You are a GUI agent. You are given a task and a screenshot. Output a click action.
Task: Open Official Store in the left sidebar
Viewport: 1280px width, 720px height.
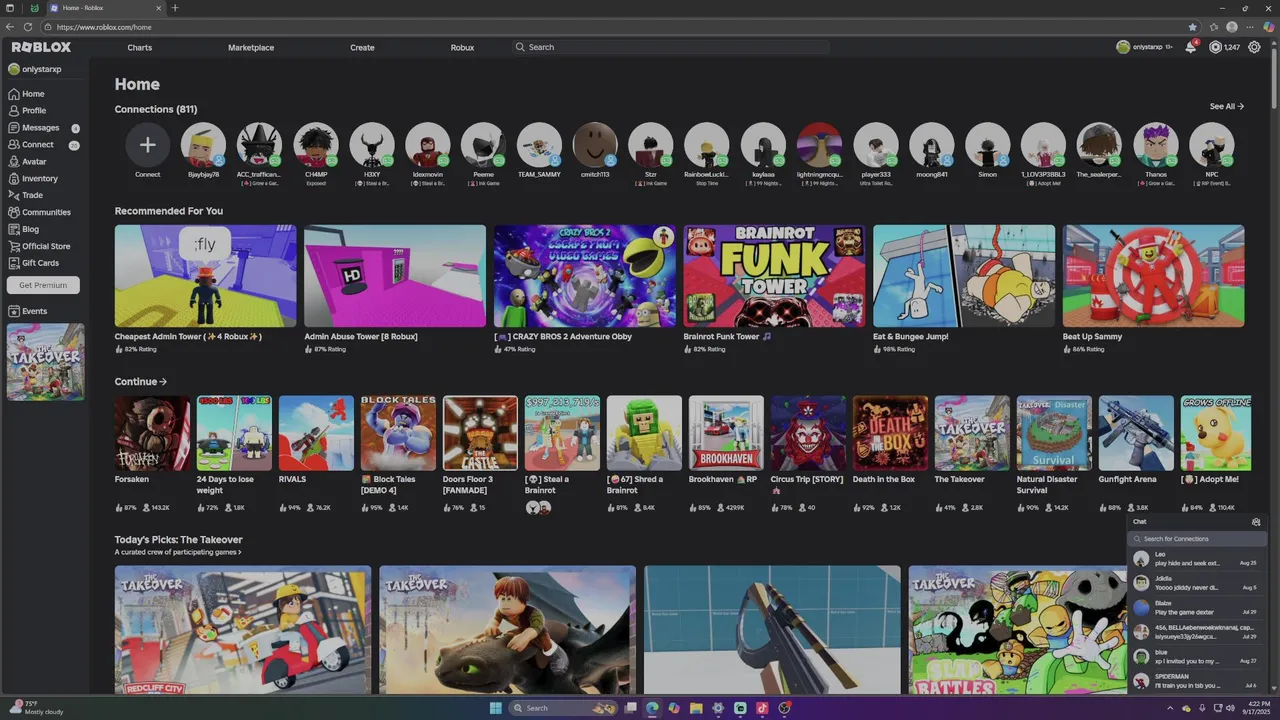(x=39, y=246)
